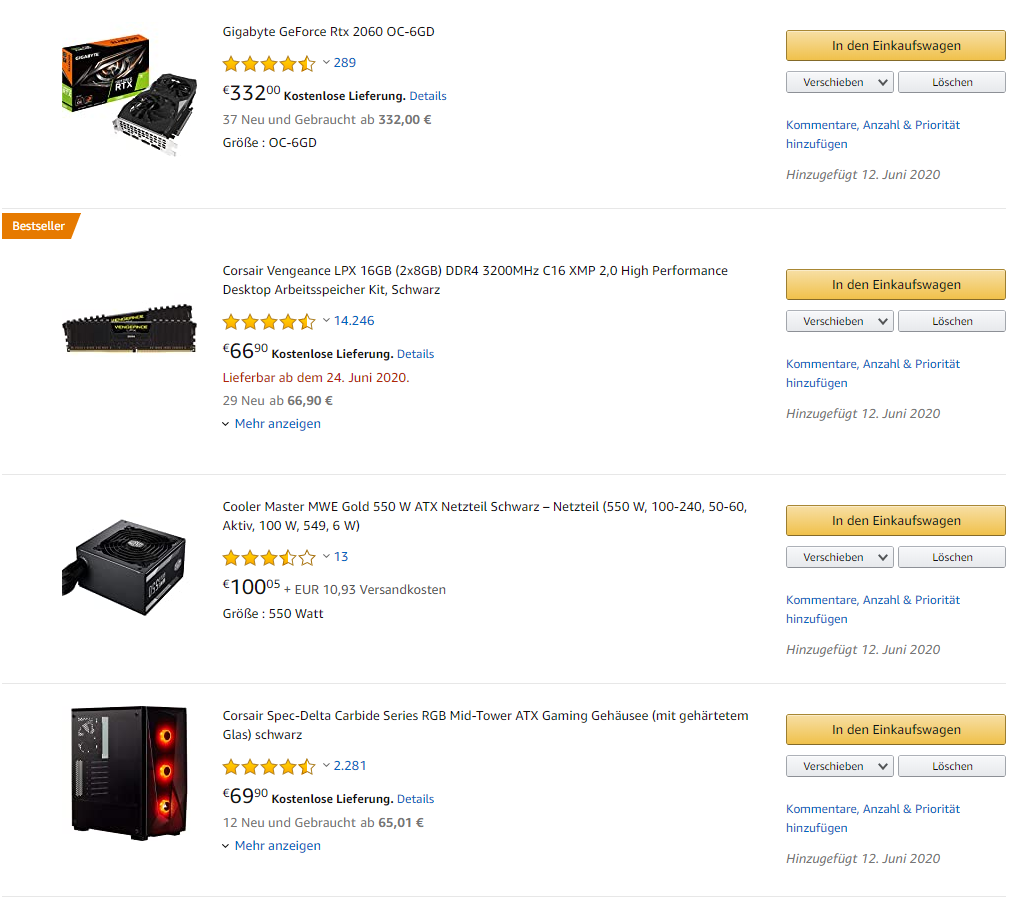Open the Cooler Master power supply image
Screen dimensions: 1017x901
click(124, 567)
